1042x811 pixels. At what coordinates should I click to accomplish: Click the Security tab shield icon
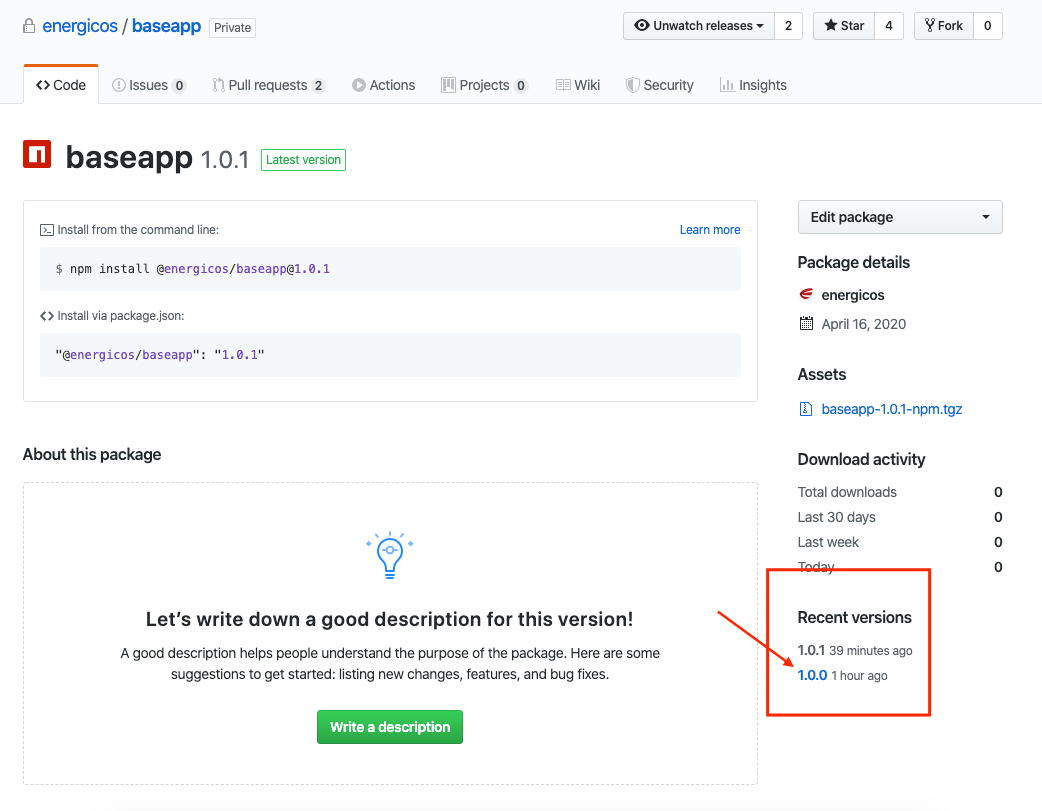pos(633,85)
